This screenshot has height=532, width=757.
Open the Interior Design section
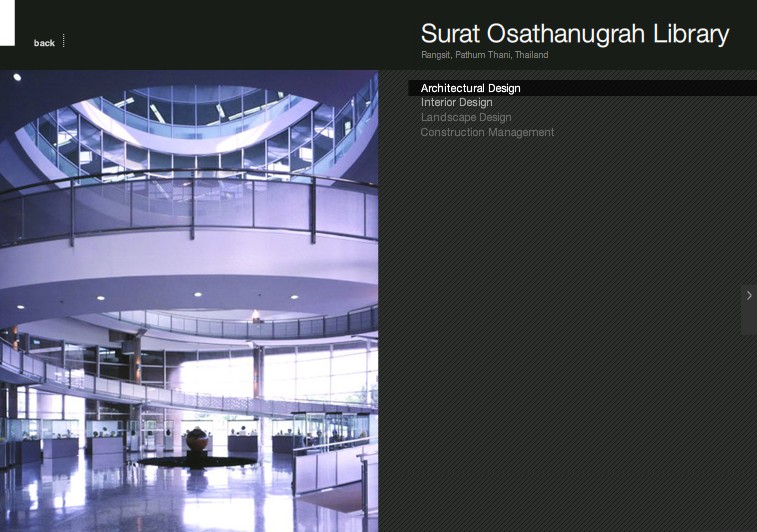click(456, 102)
